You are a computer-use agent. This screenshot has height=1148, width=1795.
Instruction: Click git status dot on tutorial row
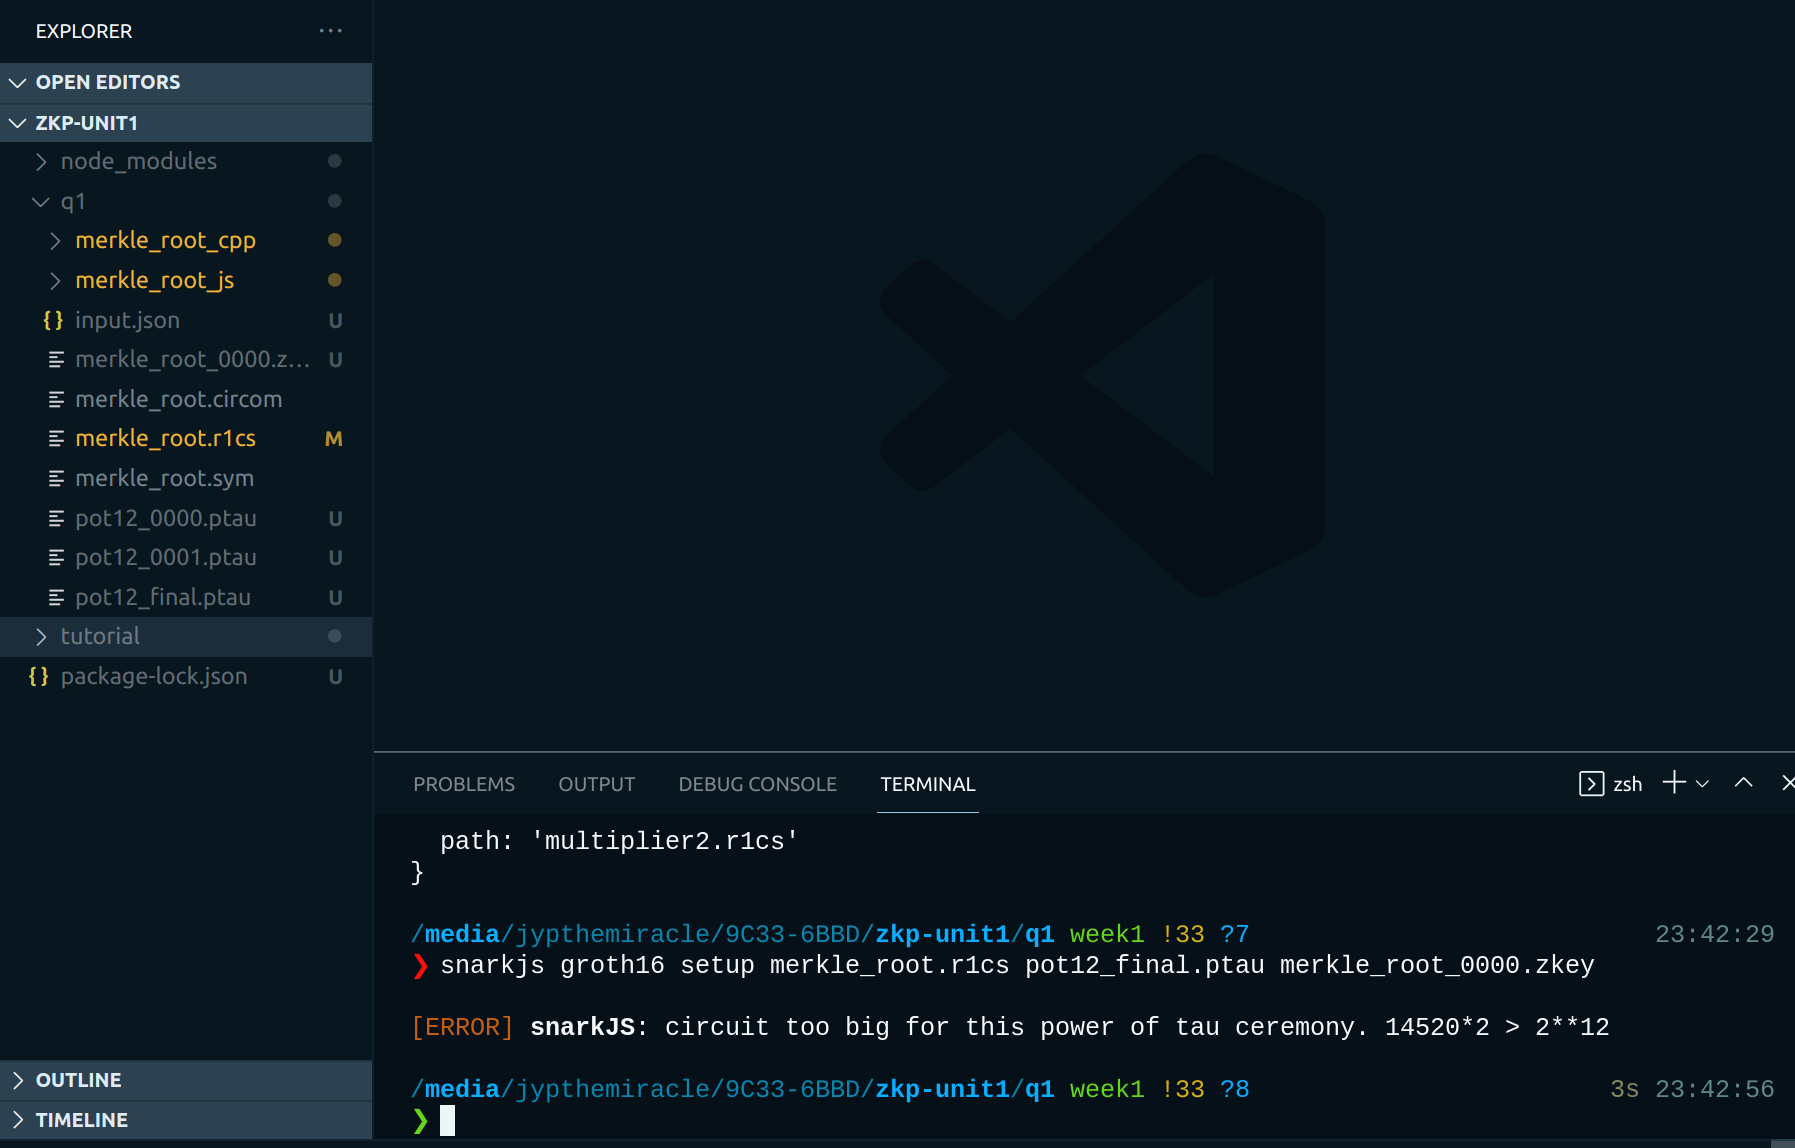pyautogui.click(x=335, y=636)
